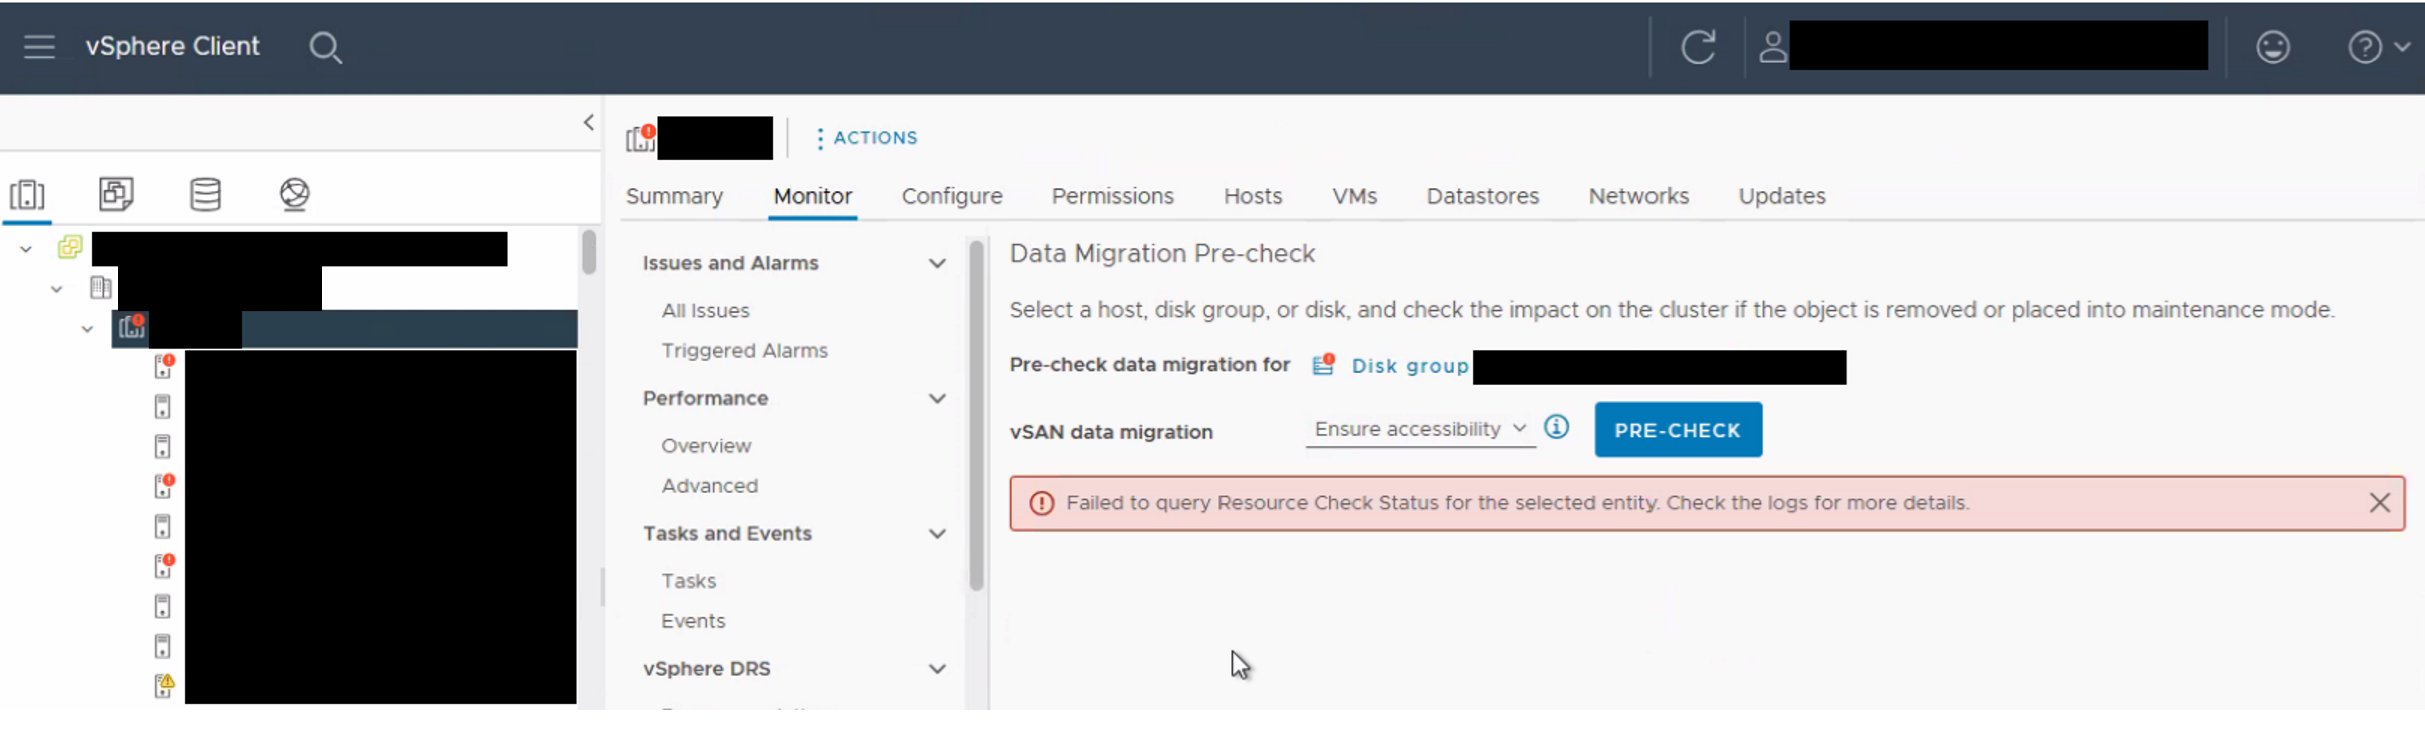
Task: Click the global search magnifier icon
Action: pyautogui.click(x=325, y=48)
